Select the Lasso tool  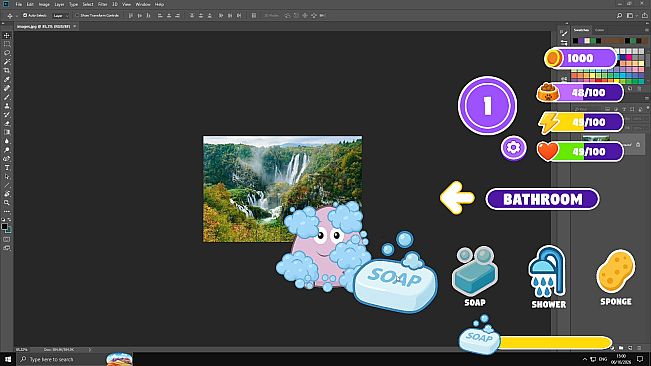[x=7, y=53]
